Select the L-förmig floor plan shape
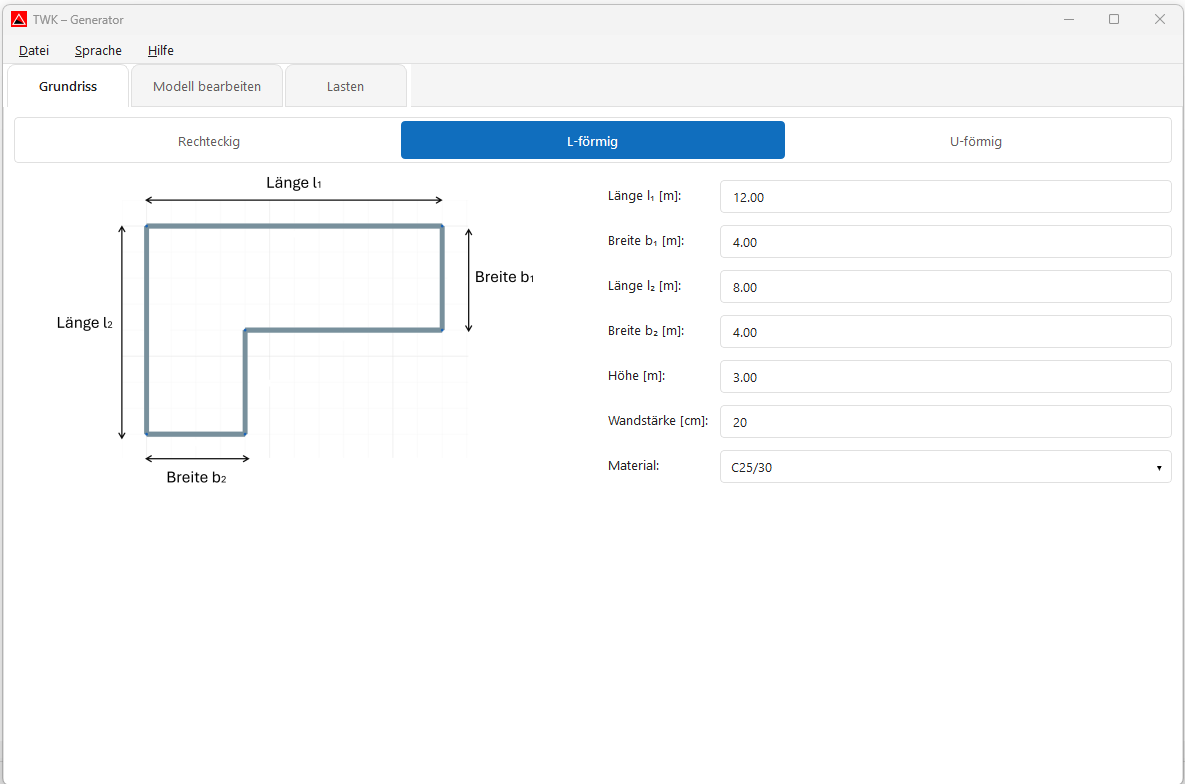 point(592,141)
